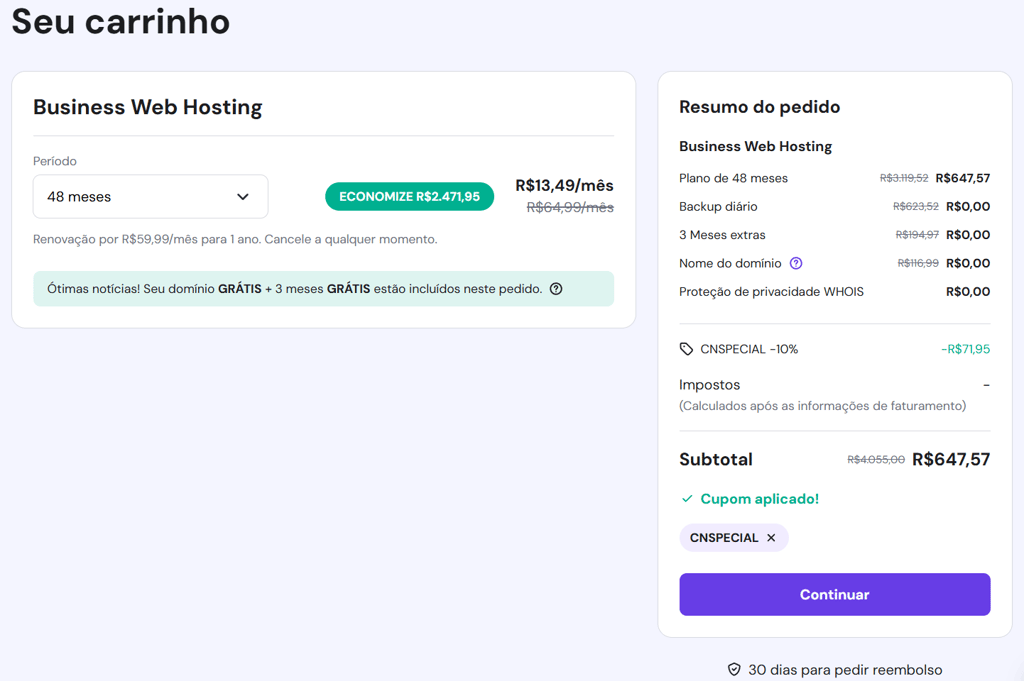
Task: Click the Ótimas notícias free domain banner text
Action: click(x=295, y=289)
